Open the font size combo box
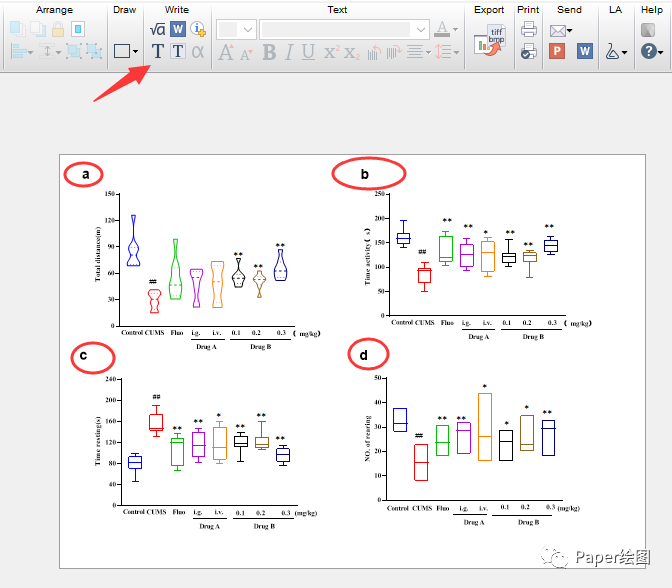 point(236,30)
